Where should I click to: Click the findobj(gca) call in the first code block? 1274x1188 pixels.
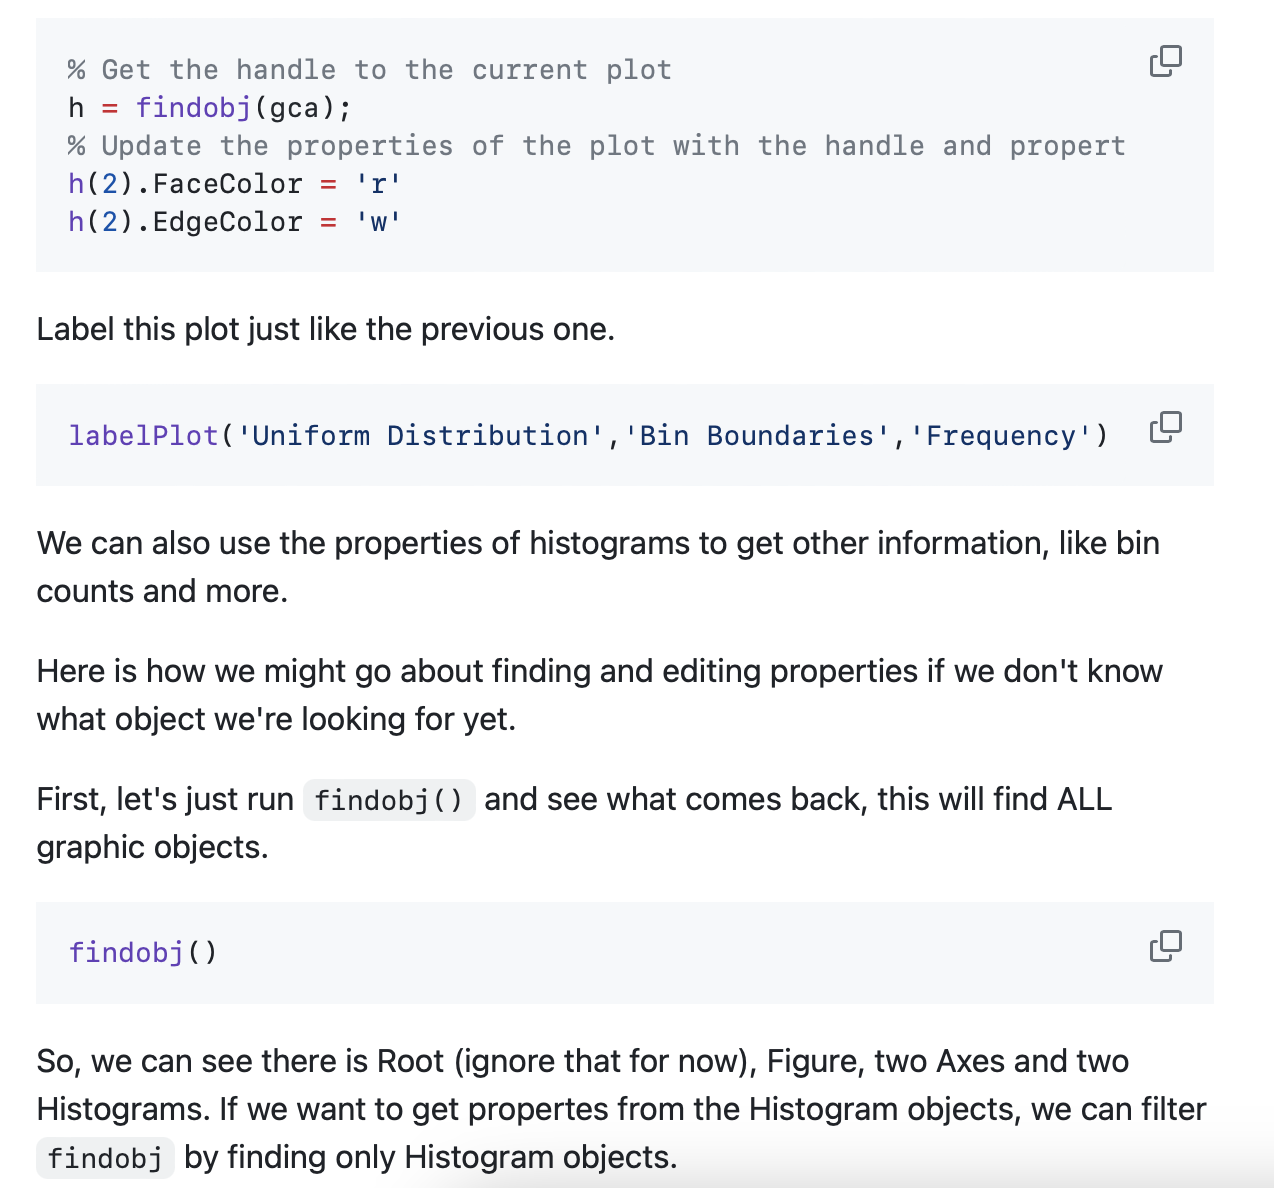pos(244,108)
